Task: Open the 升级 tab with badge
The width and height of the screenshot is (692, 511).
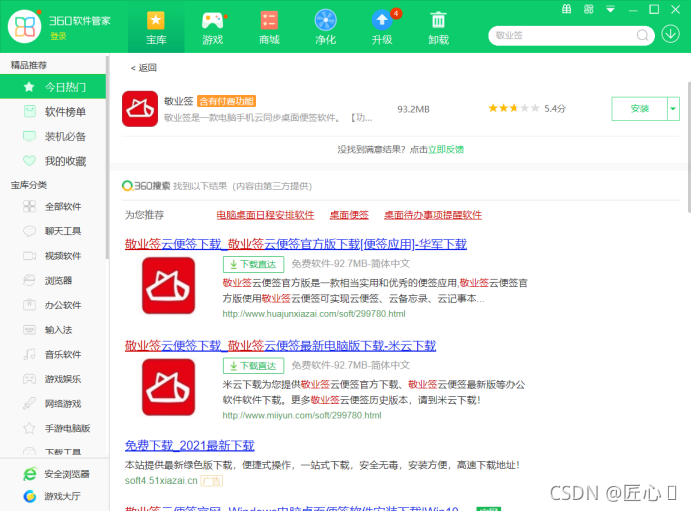Action: click(x=382, y=27)
